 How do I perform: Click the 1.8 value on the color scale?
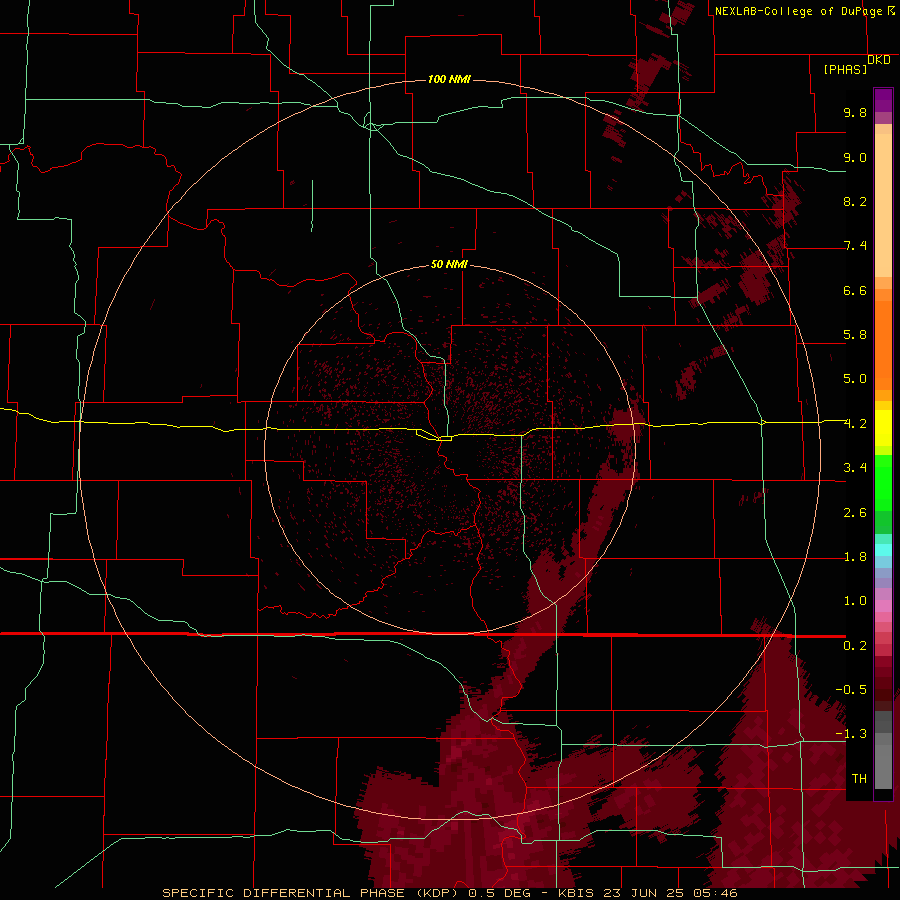click(x=855, y=557)
